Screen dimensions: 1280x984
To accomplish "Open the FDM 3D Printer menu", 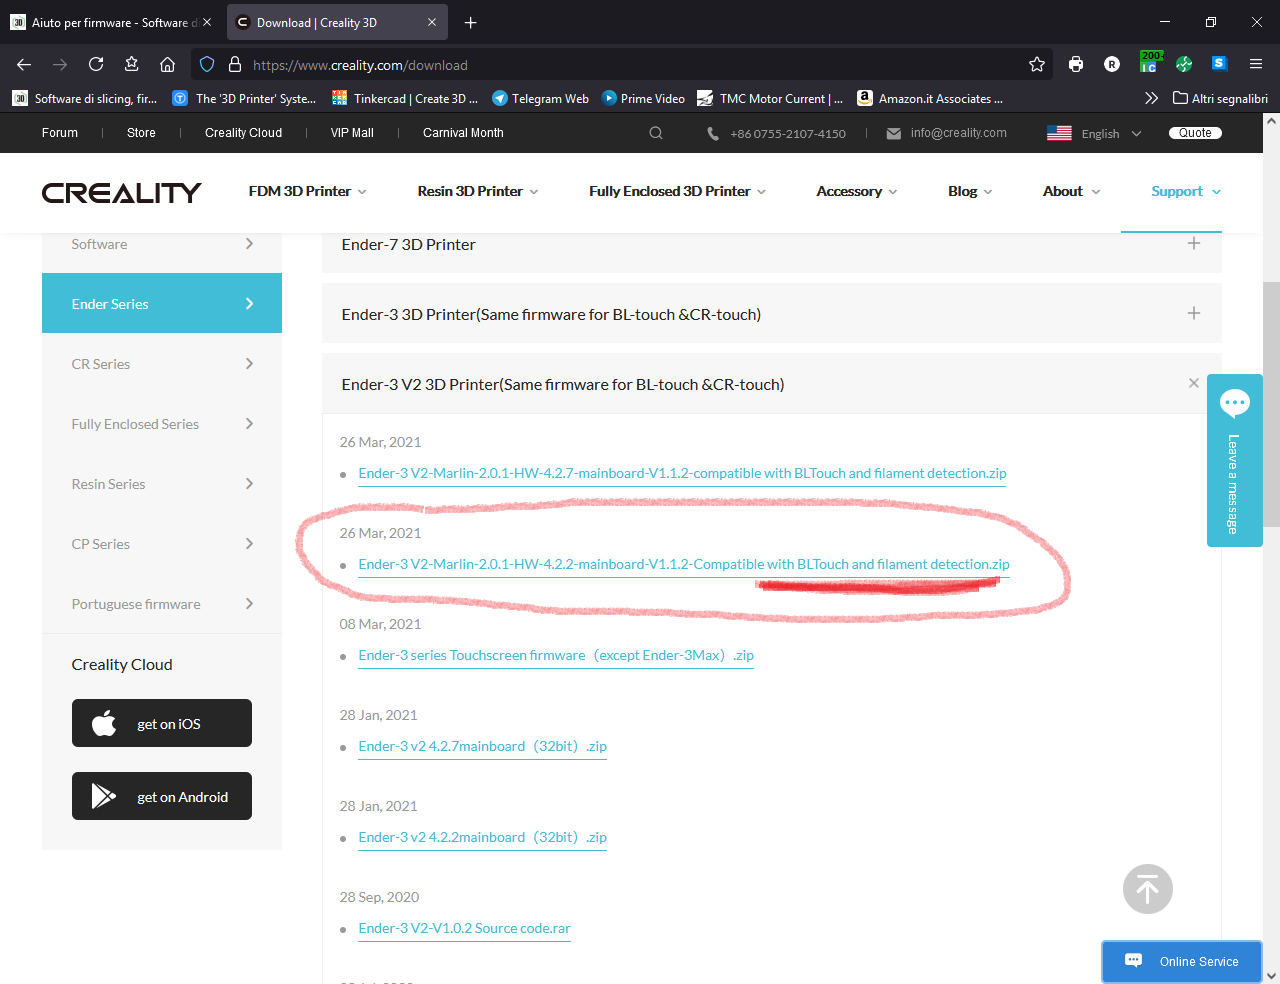I will tap(307, 192).
